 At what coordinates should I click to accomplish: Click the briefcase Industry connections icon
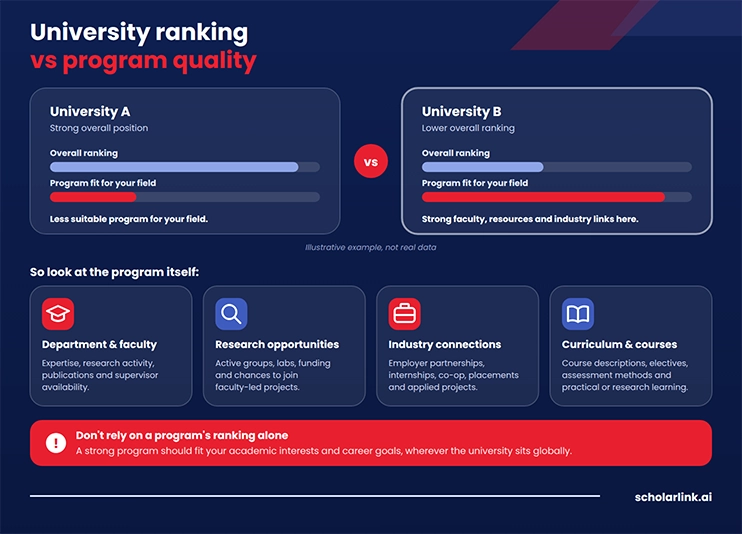(x=405, y=314)
